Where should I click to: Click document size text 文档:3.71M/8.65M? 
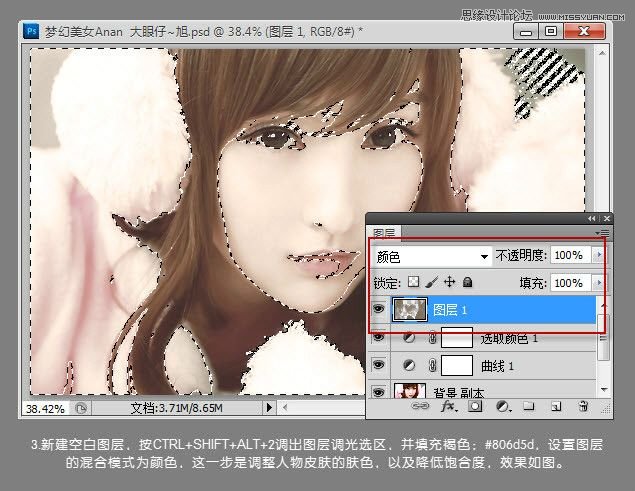click(x=177, y=408)
